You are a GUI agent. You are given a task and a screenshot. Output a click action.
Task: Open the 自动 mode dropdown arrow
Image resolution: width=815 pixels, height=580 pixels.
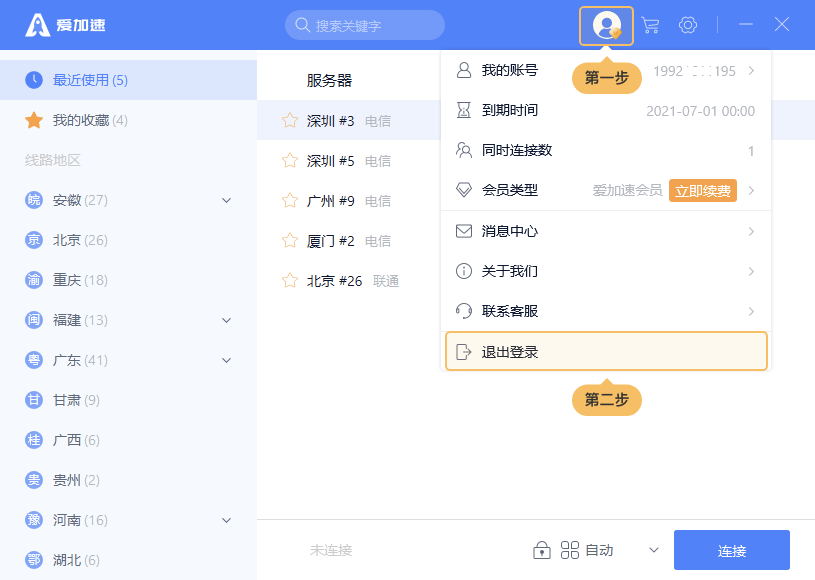(654, 550)
